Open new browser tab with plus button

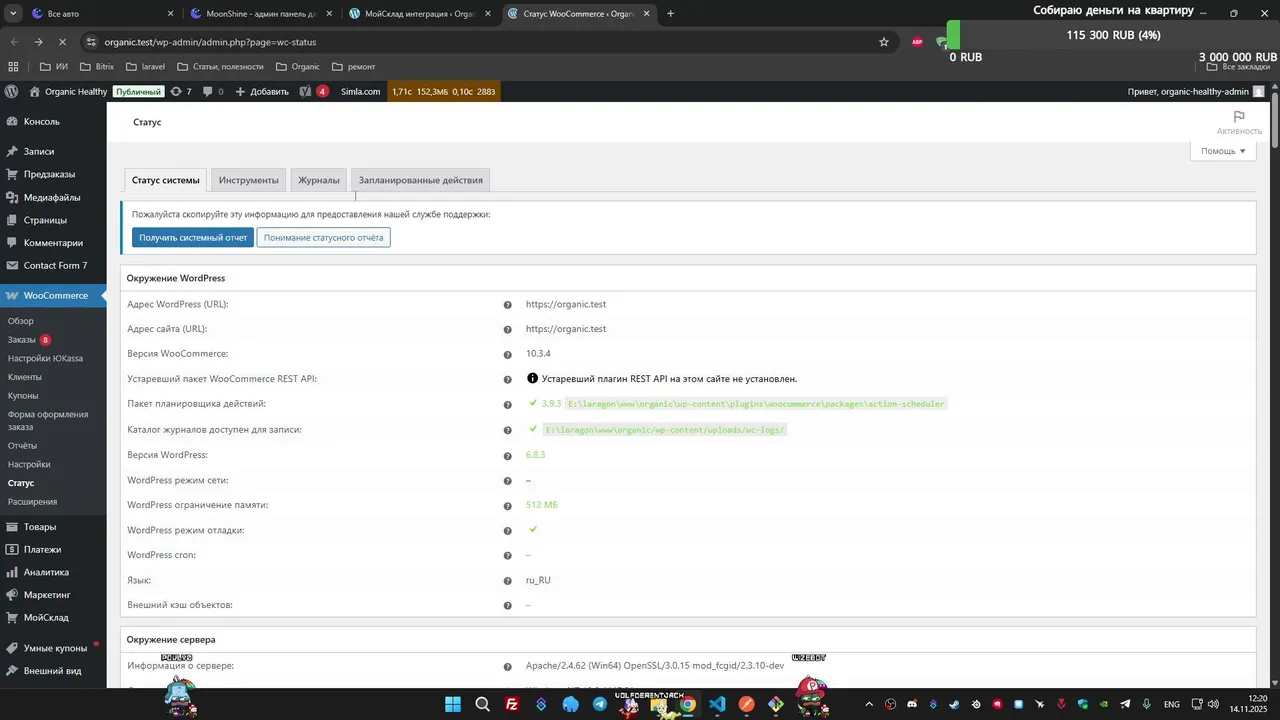(x=670, y=14)
